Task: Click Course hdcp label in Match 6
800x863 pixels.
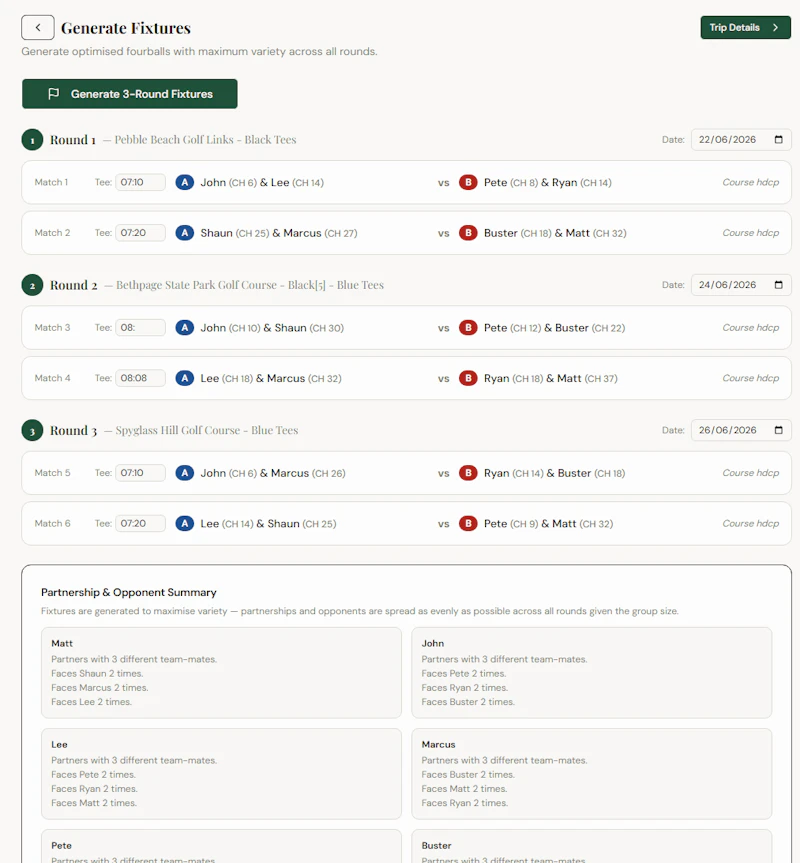Action: coord(750,523)
